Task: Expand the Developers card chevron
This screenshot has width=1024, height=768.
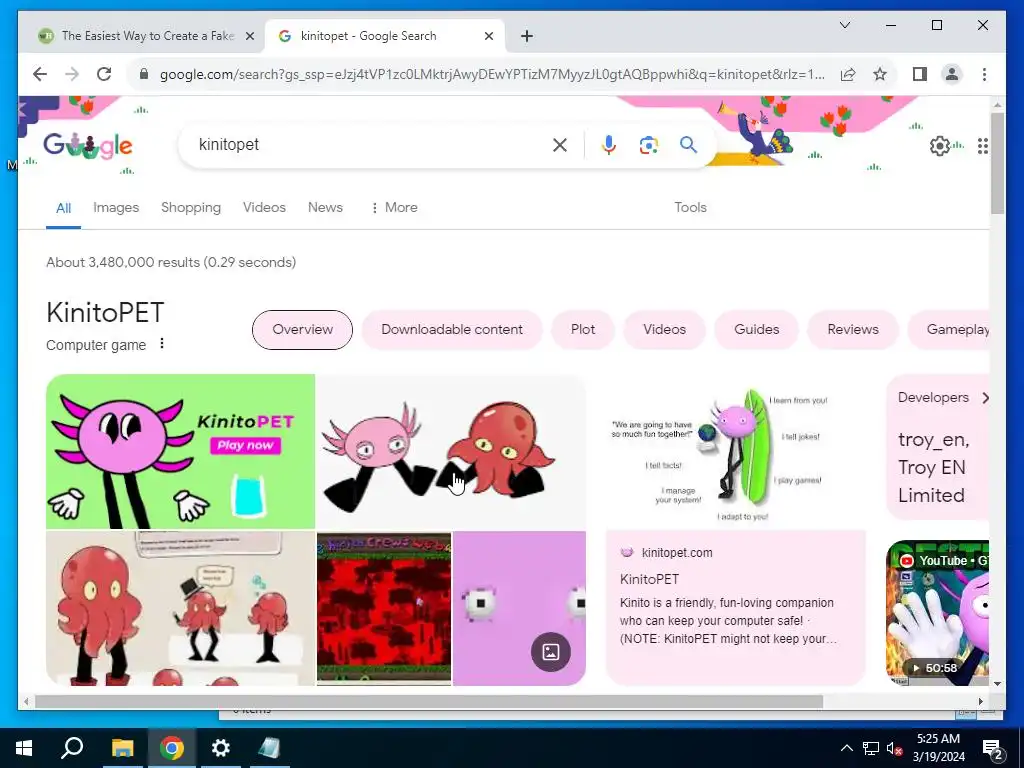Action: 985,398
